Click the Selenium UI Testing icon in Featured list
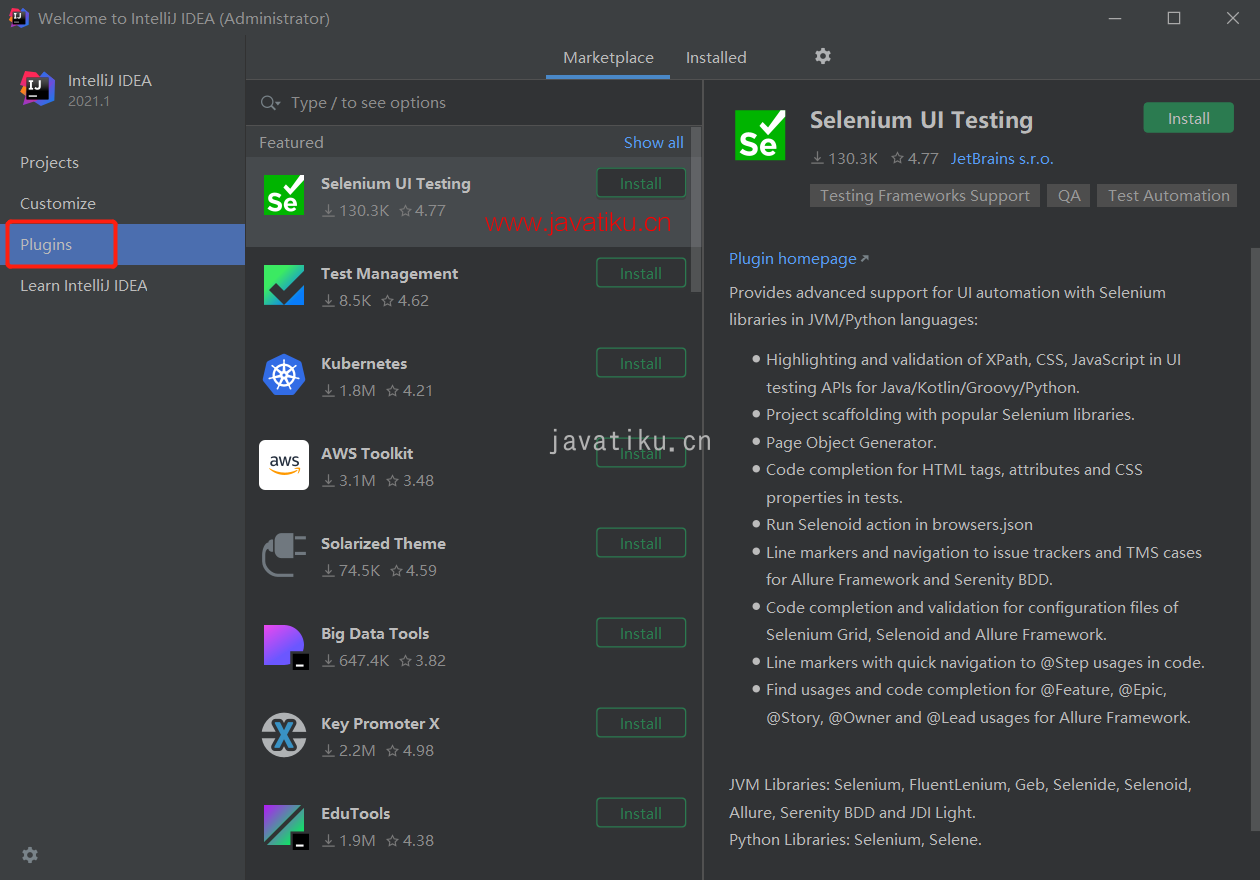Image resolution: width=1260 pixels, height=880 pixels. (x=284, y=195)
